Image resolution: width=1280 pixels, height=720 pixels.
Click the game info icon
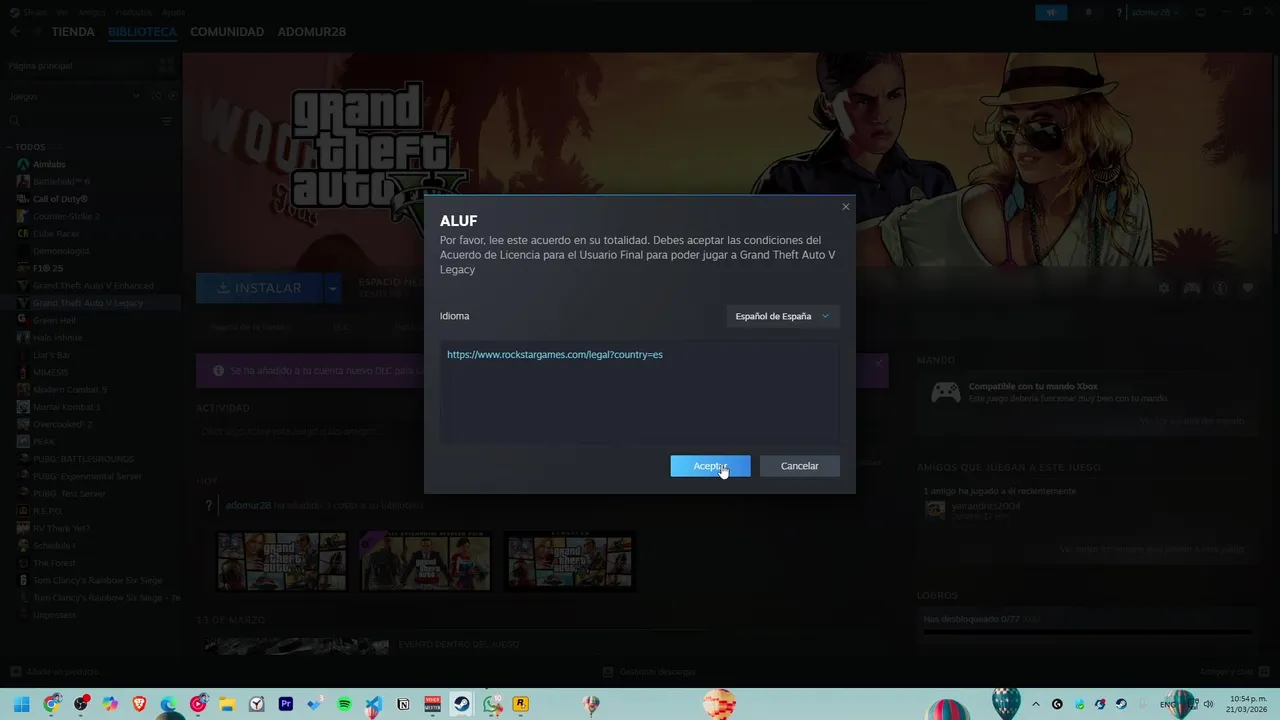point(1220,288)
